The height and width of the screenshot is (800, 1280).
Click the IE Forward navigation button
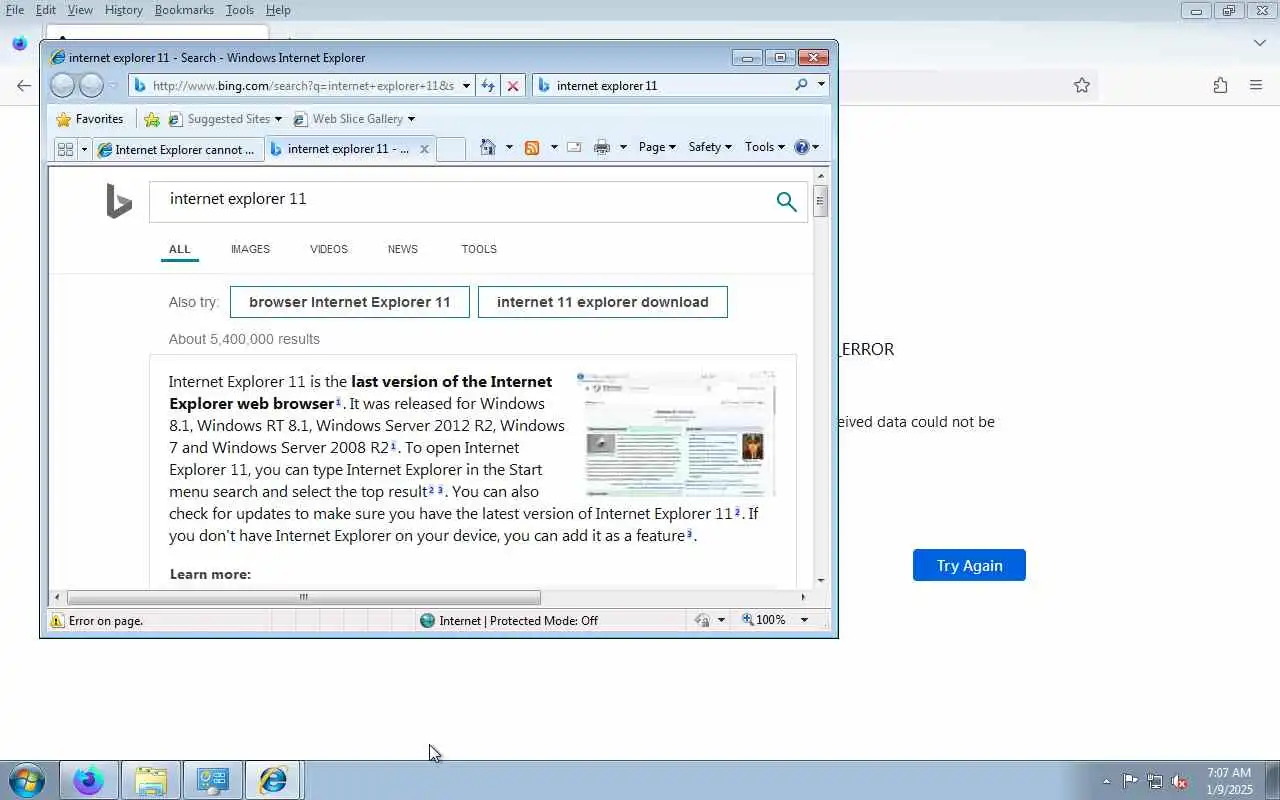click(91, 85)
